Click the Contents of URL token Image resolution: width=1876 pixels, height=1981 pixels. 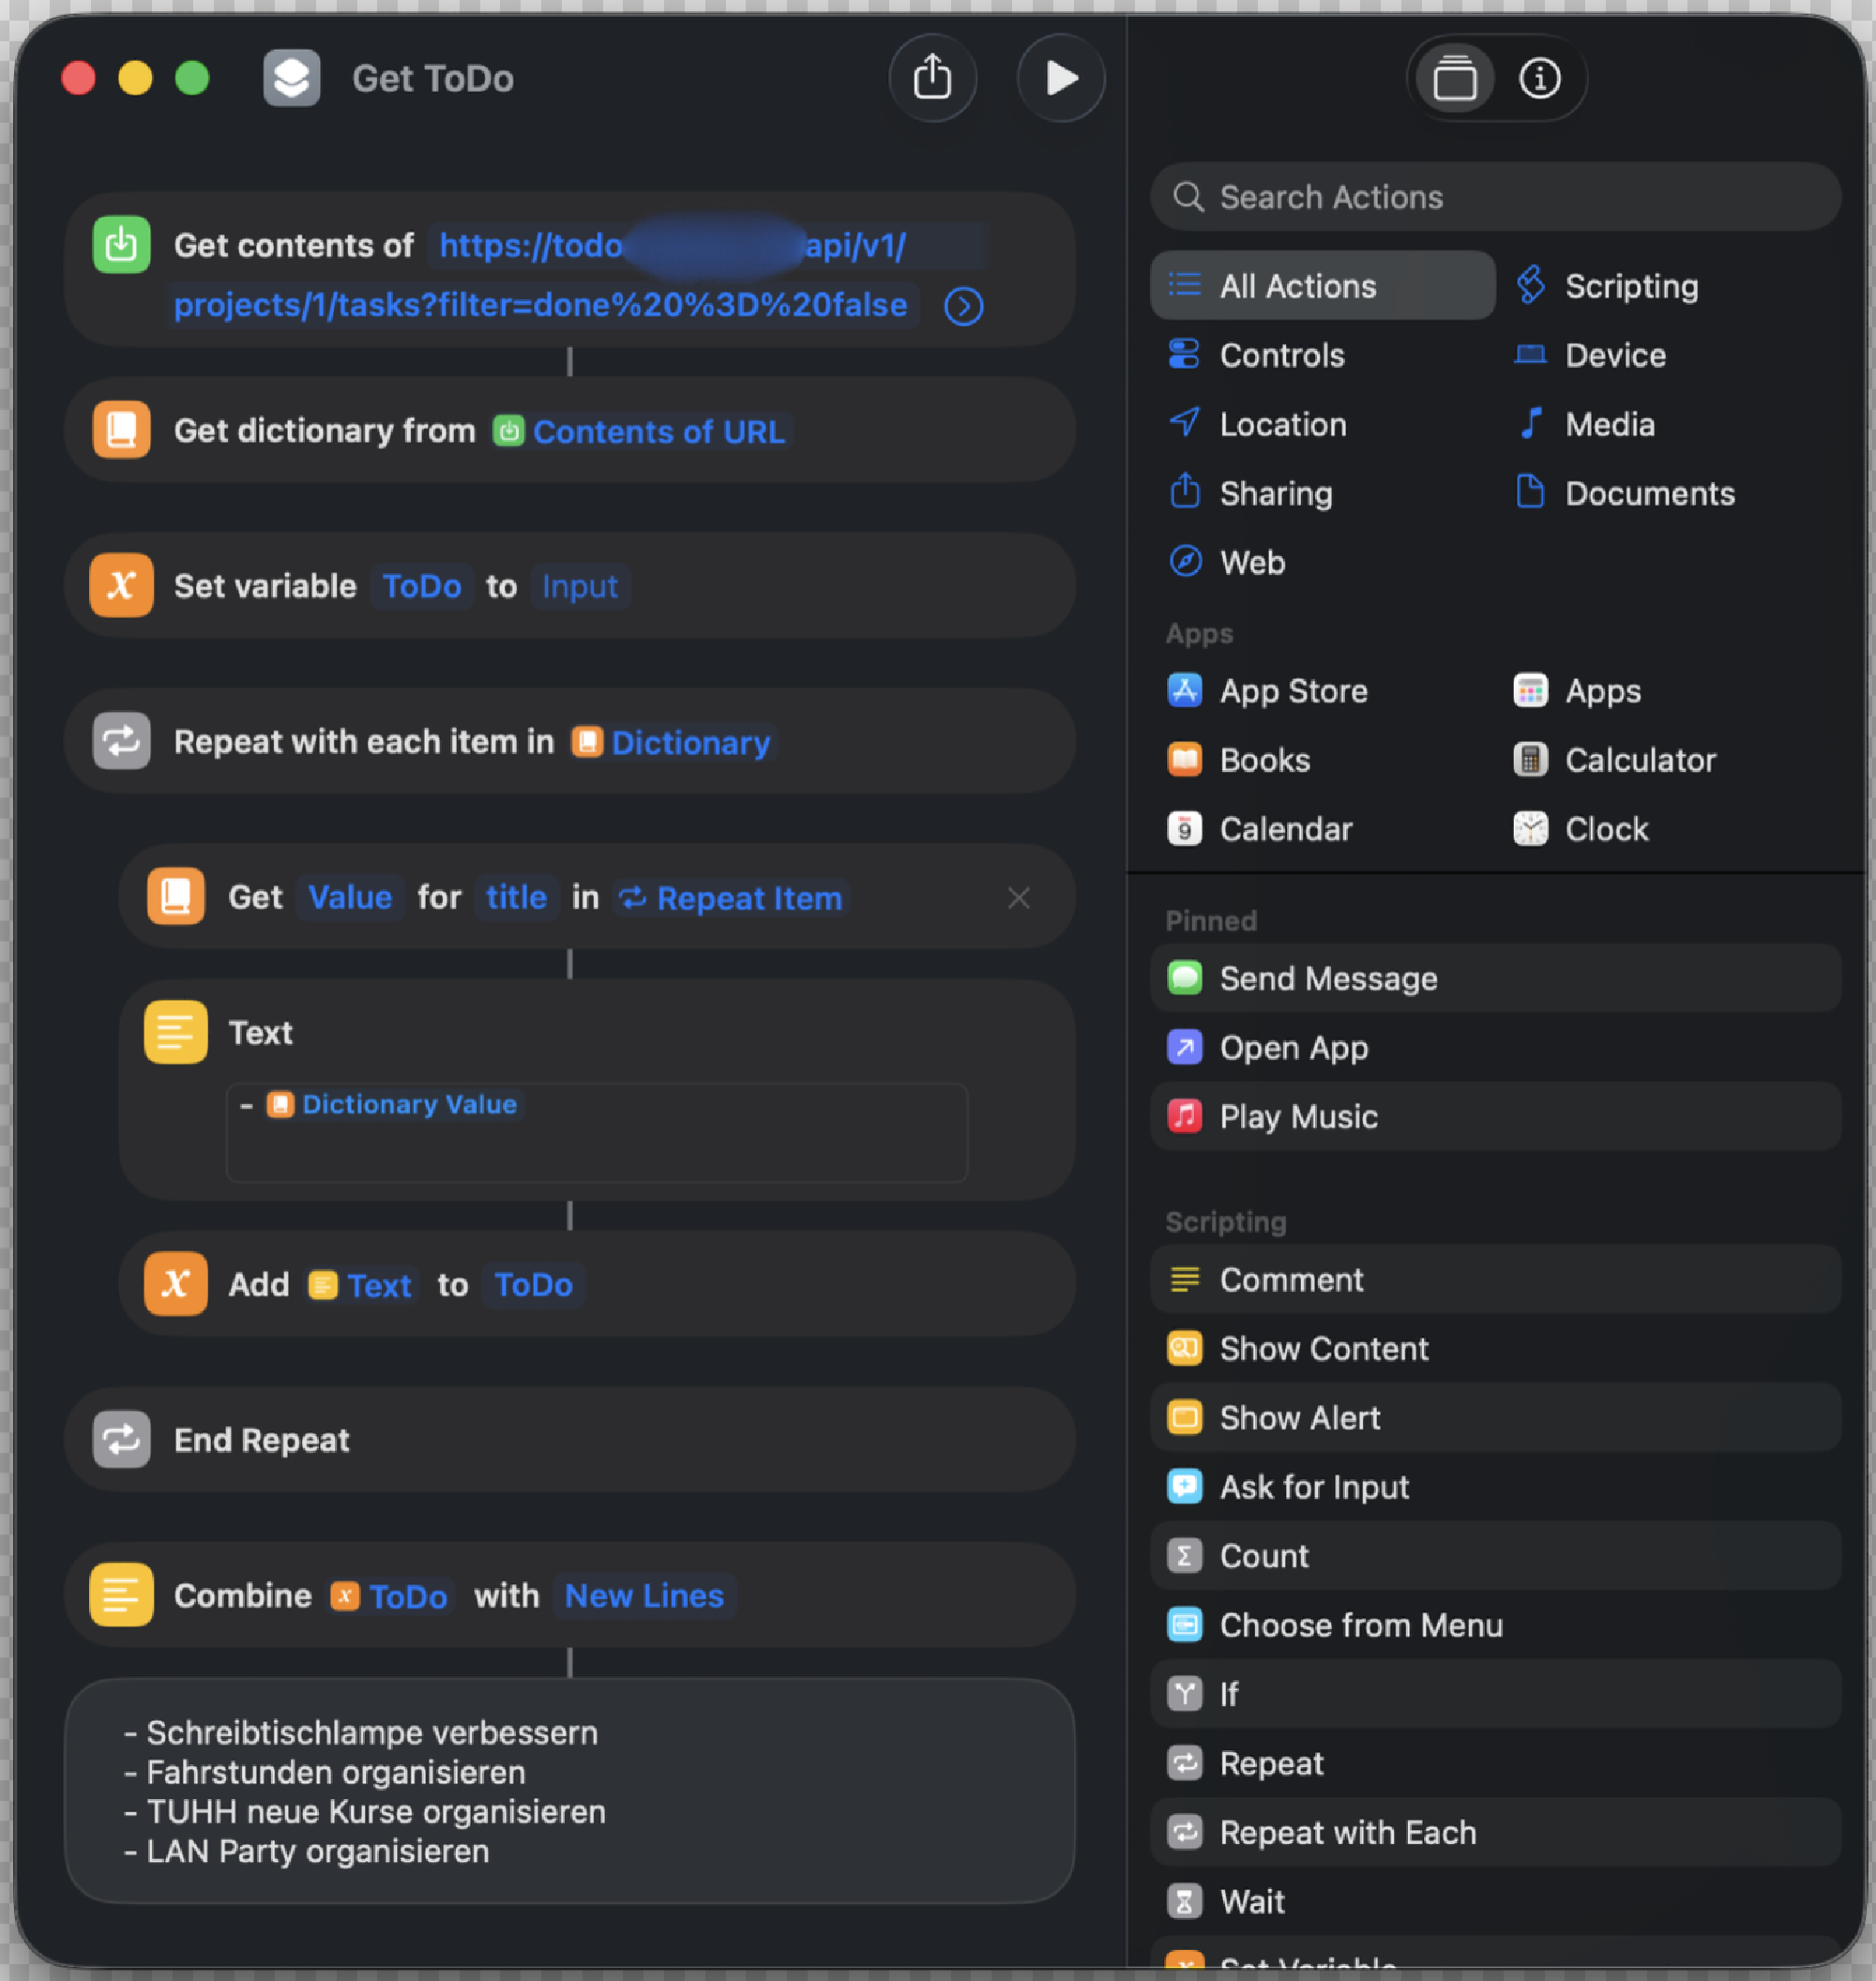click(658, 431)
